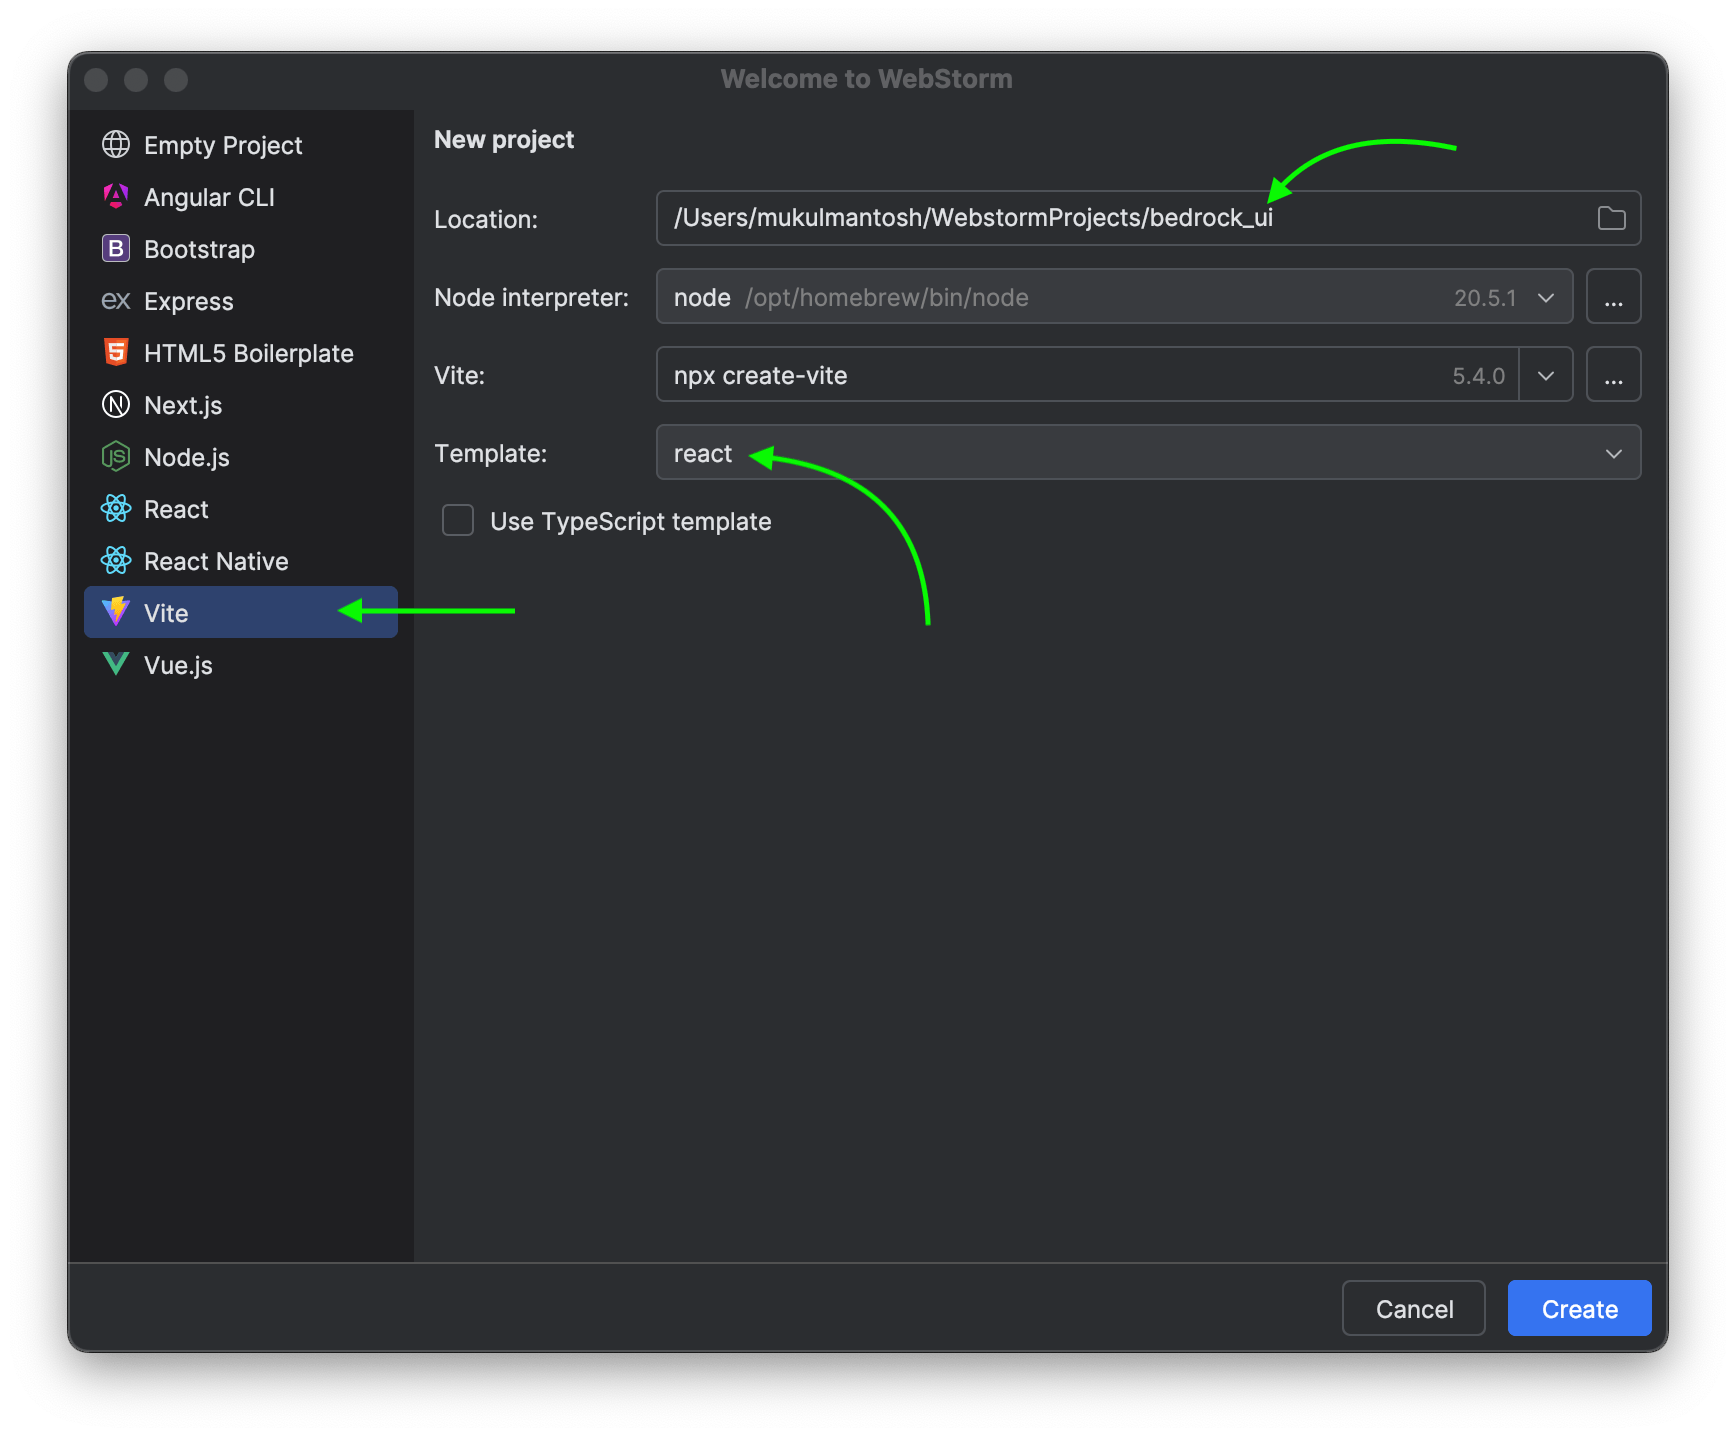Viewport: 1736px width, 1436px height.
Task: Select the Next.js project icon
Action: point(116,405)
